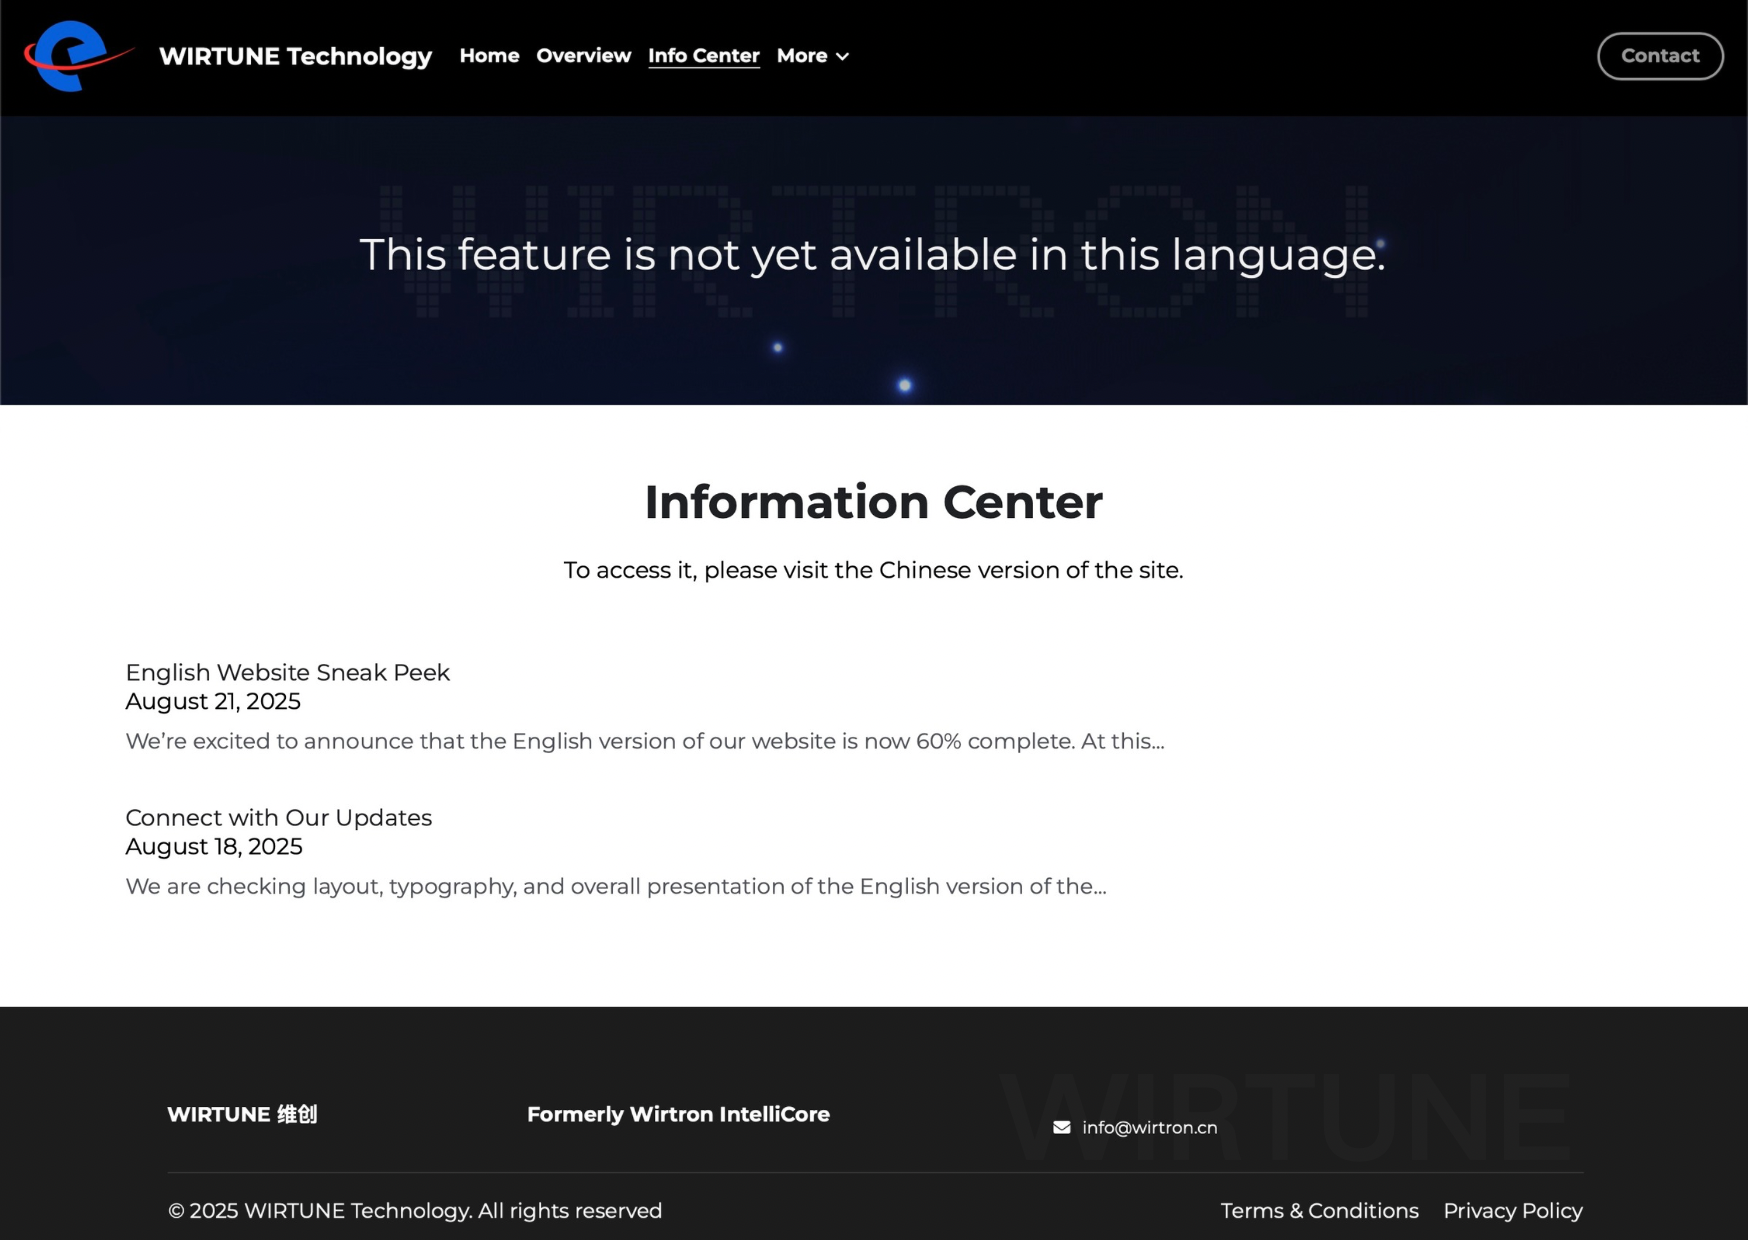The height and width of the screenshot is (1241, 1748).
Task: Open Terms & Conditions in footer
Action: [1319, 1210]
